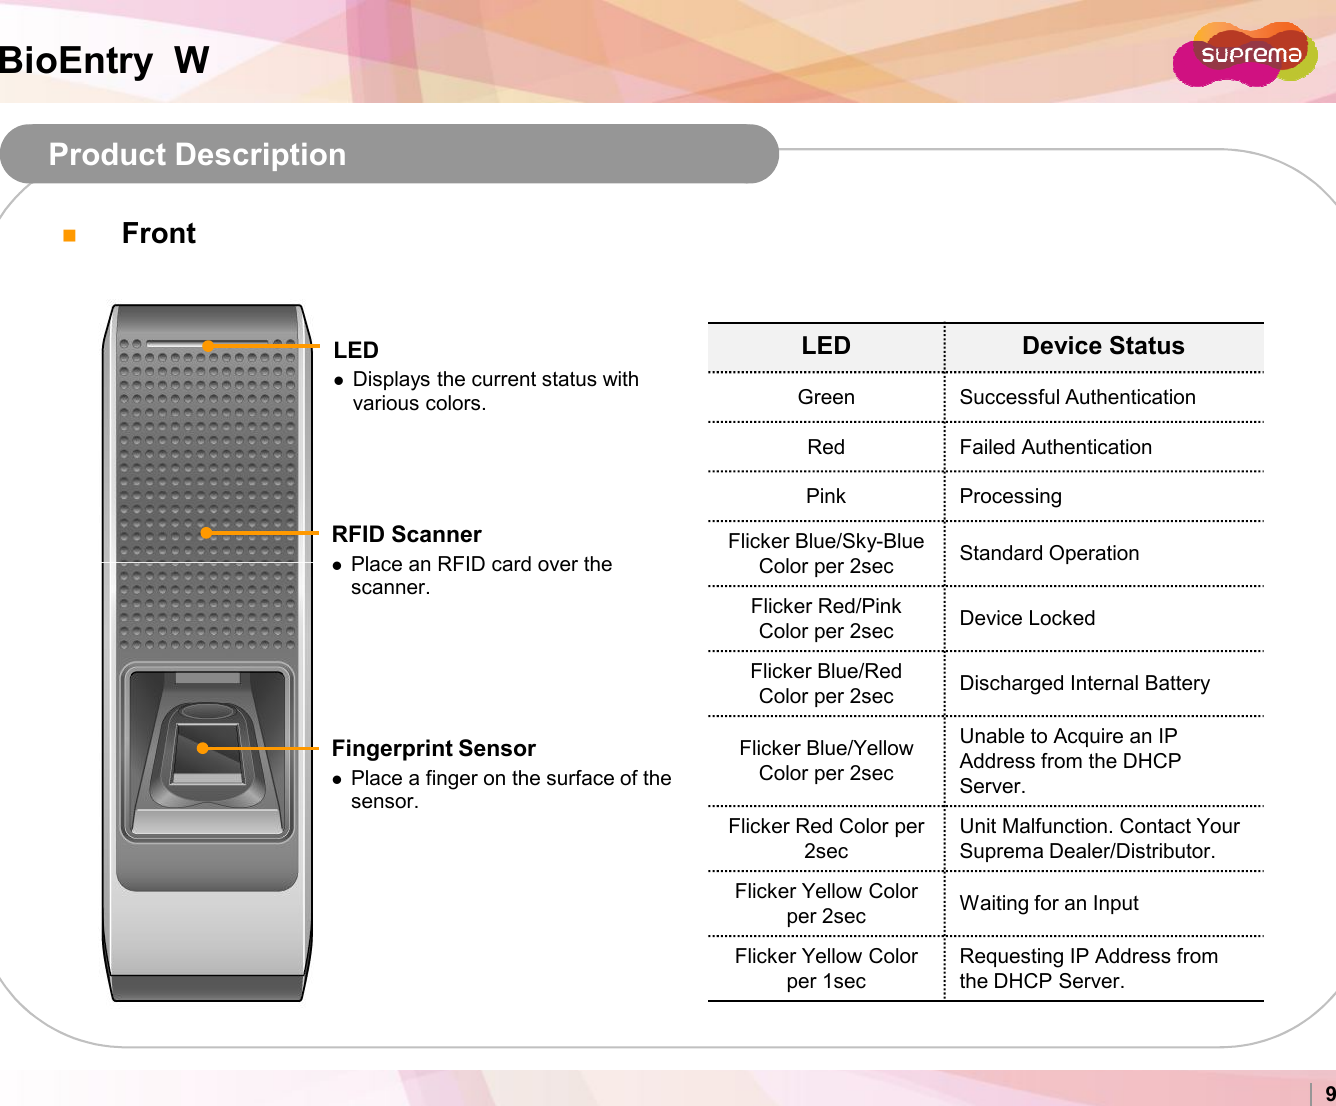Click the BioEntry W title

point(104,60)
